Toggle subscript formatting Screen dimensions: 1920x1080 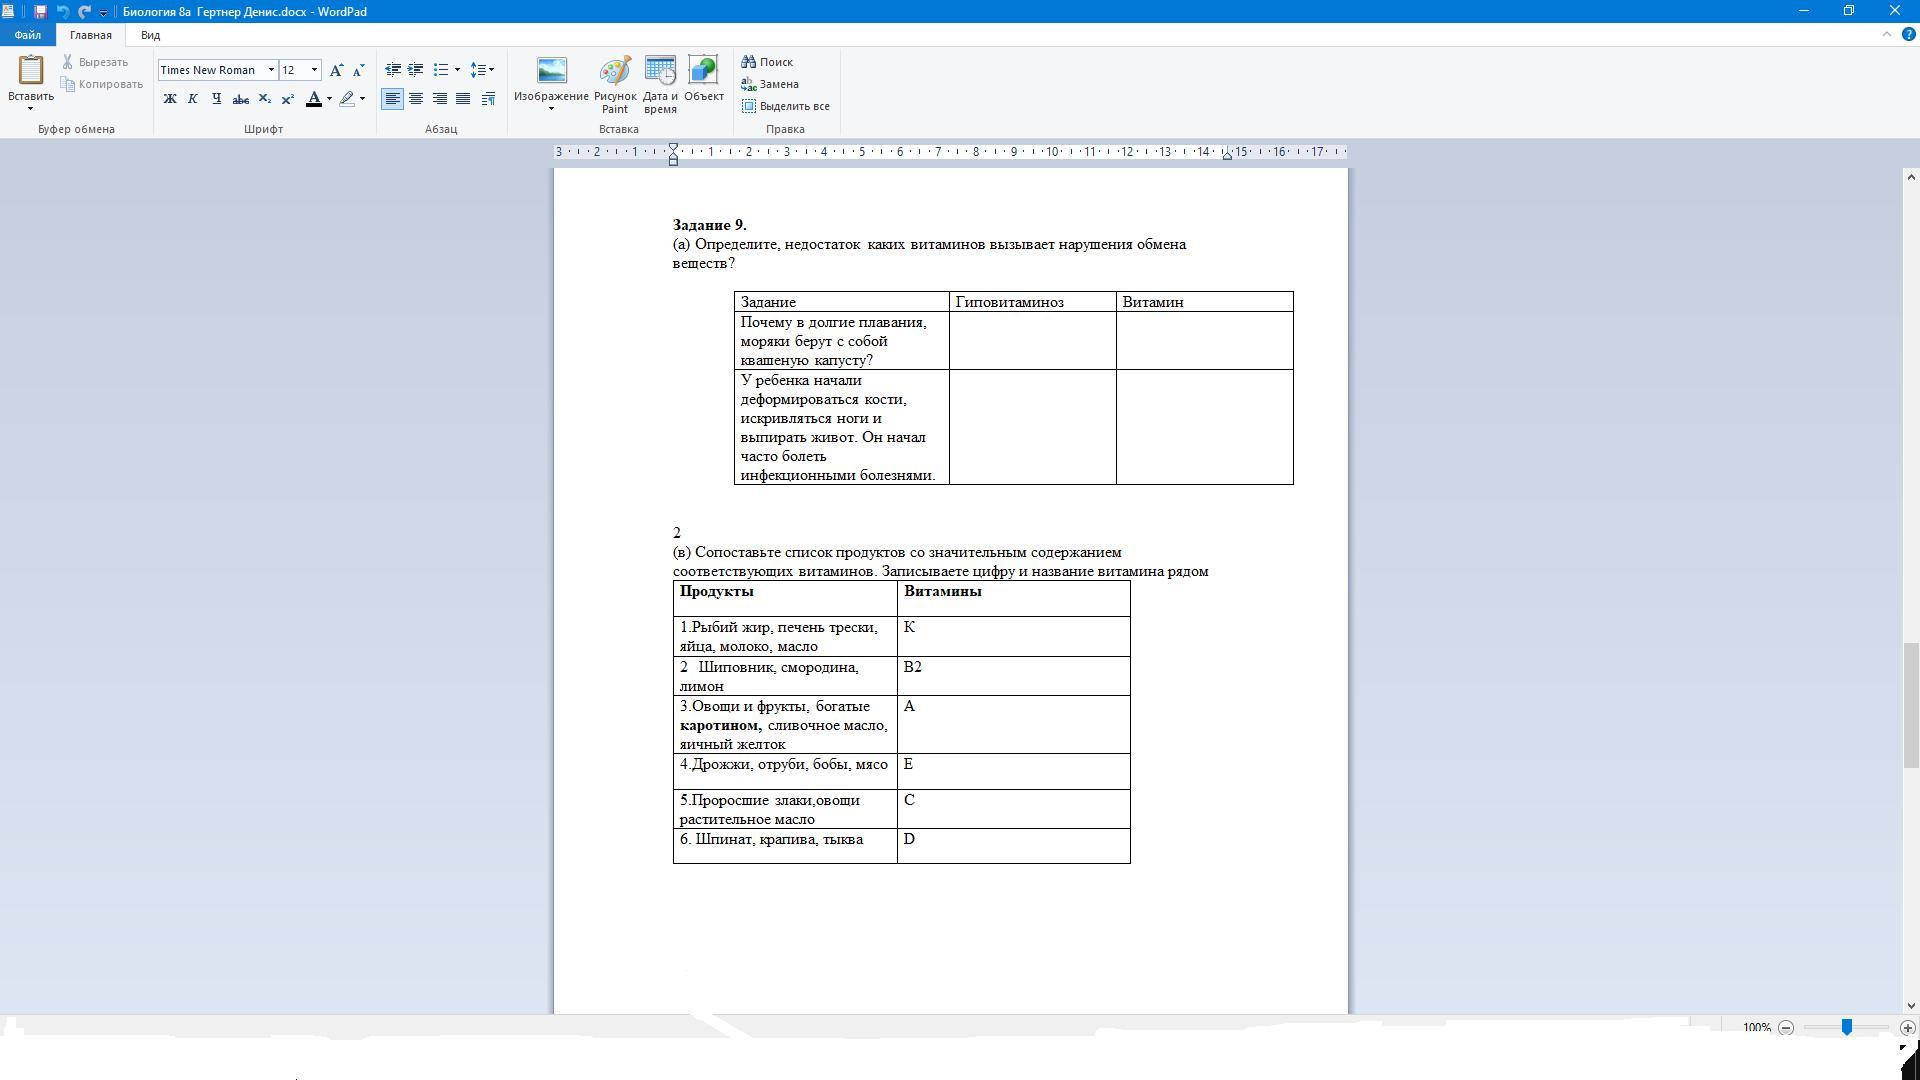coord(264,99)
